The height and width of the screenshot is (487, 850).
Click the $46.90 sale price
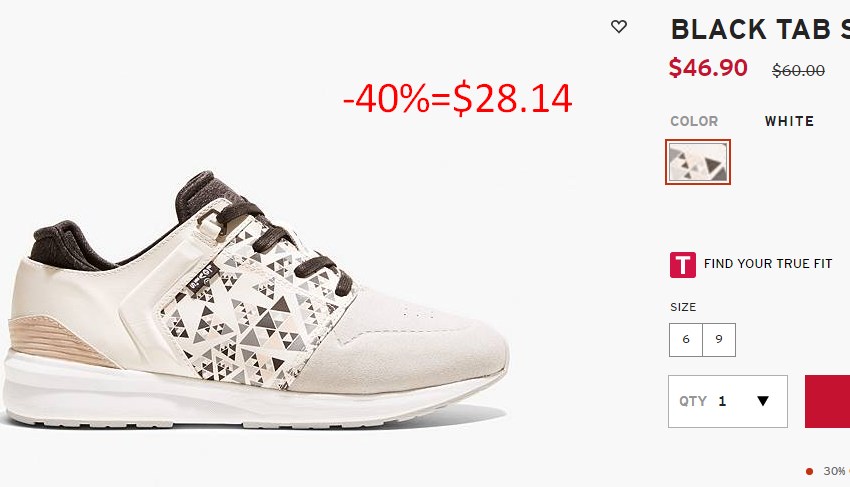tap(708, 68)
